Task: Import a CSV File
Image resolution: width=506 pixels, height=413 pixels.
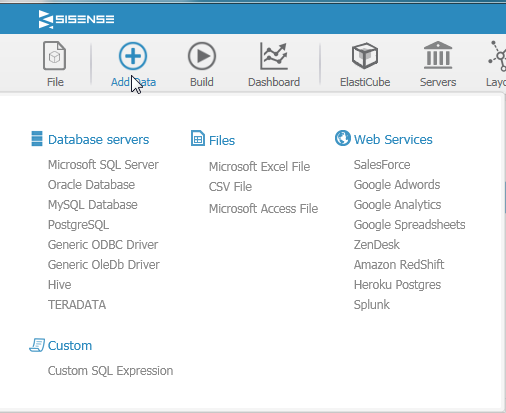Action: (230, 187)
